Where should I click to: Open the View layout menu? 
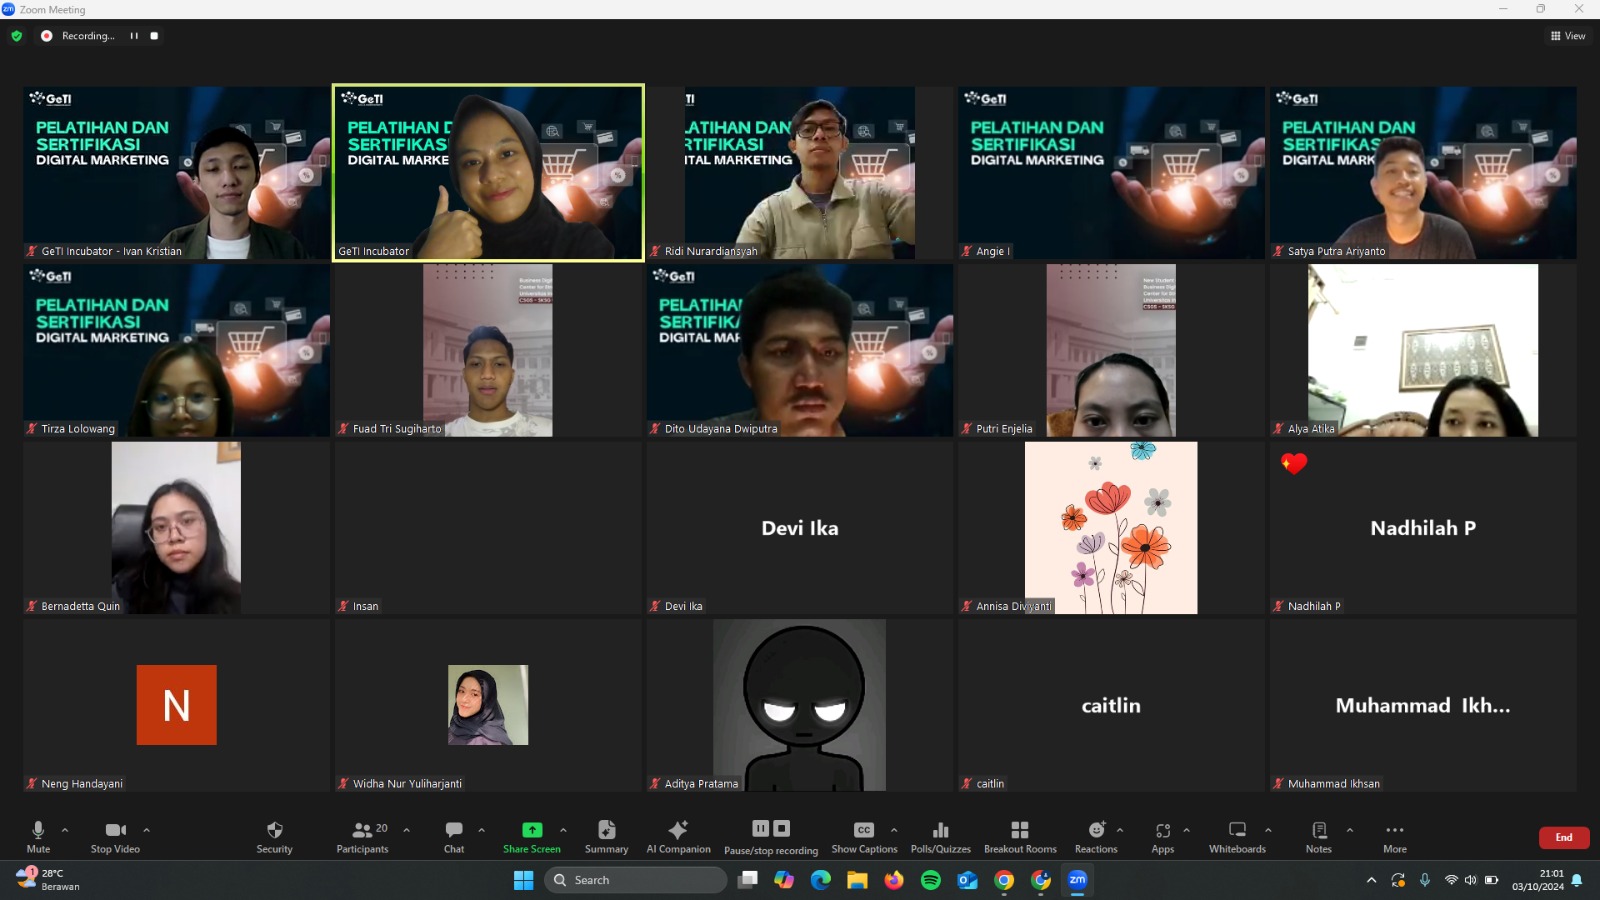coord(1568,36)
